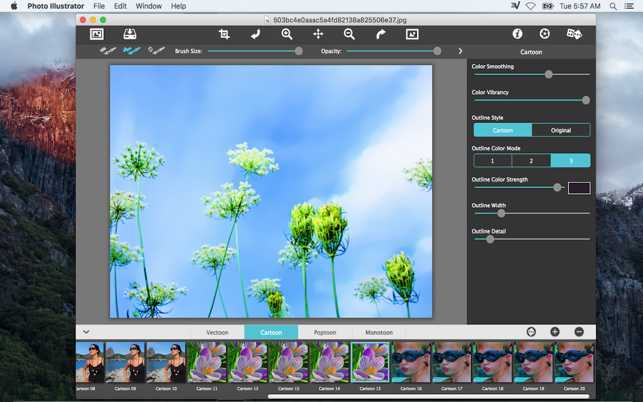Image resolution: width=643 pixels, height=402 pixels.
Task: Click the Outline Width slider handle
Action: click(501, 213)
